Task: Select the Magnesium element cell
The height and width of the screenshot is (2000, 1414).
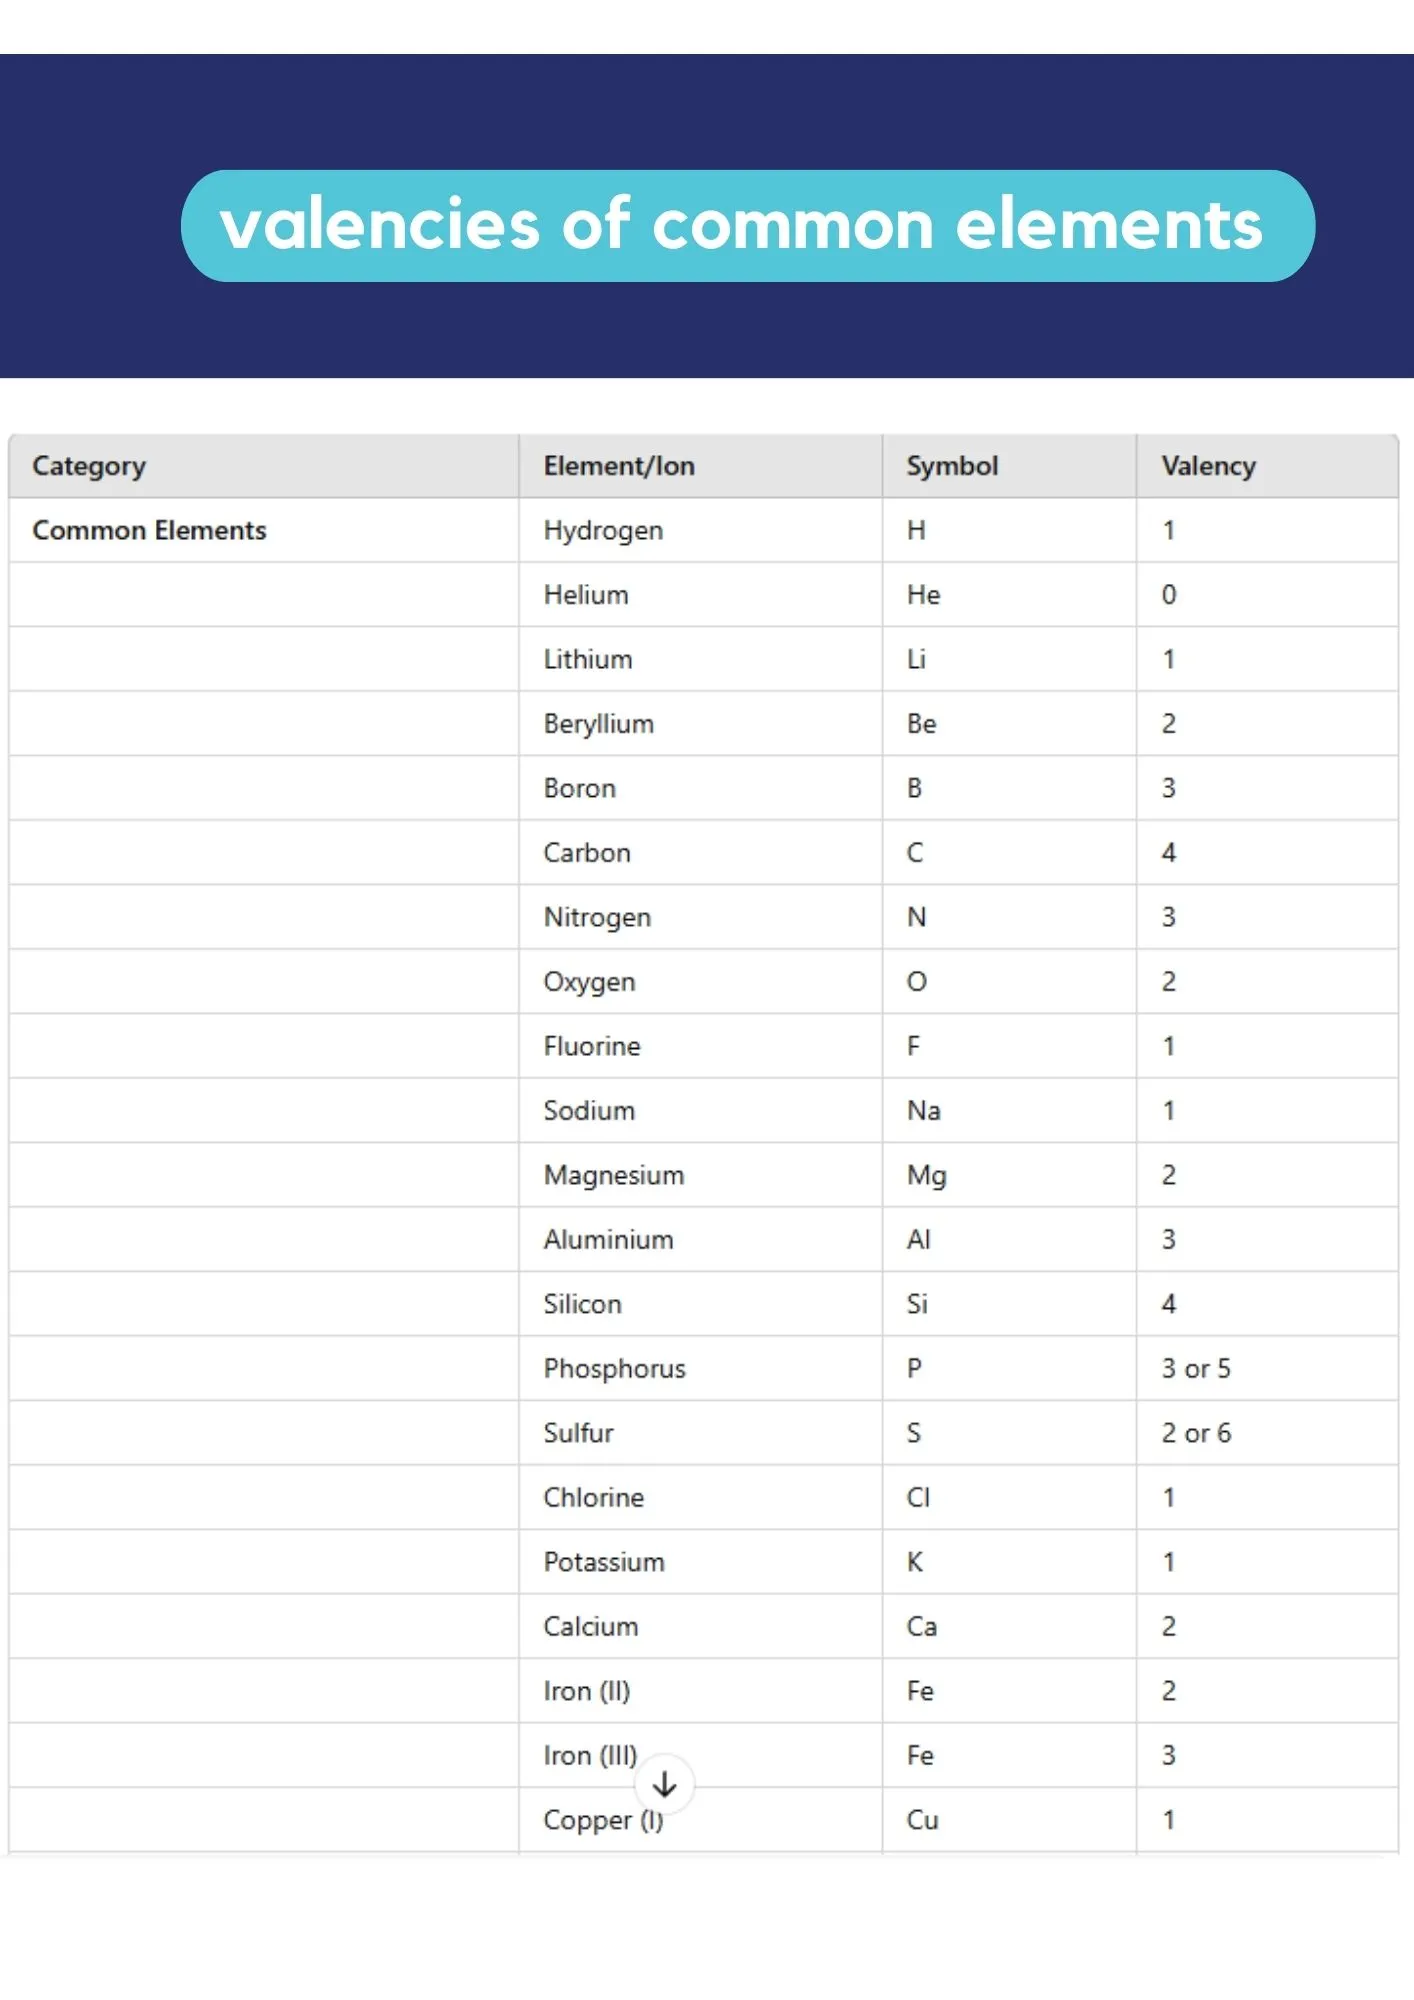Action: tap(614, 1175)
